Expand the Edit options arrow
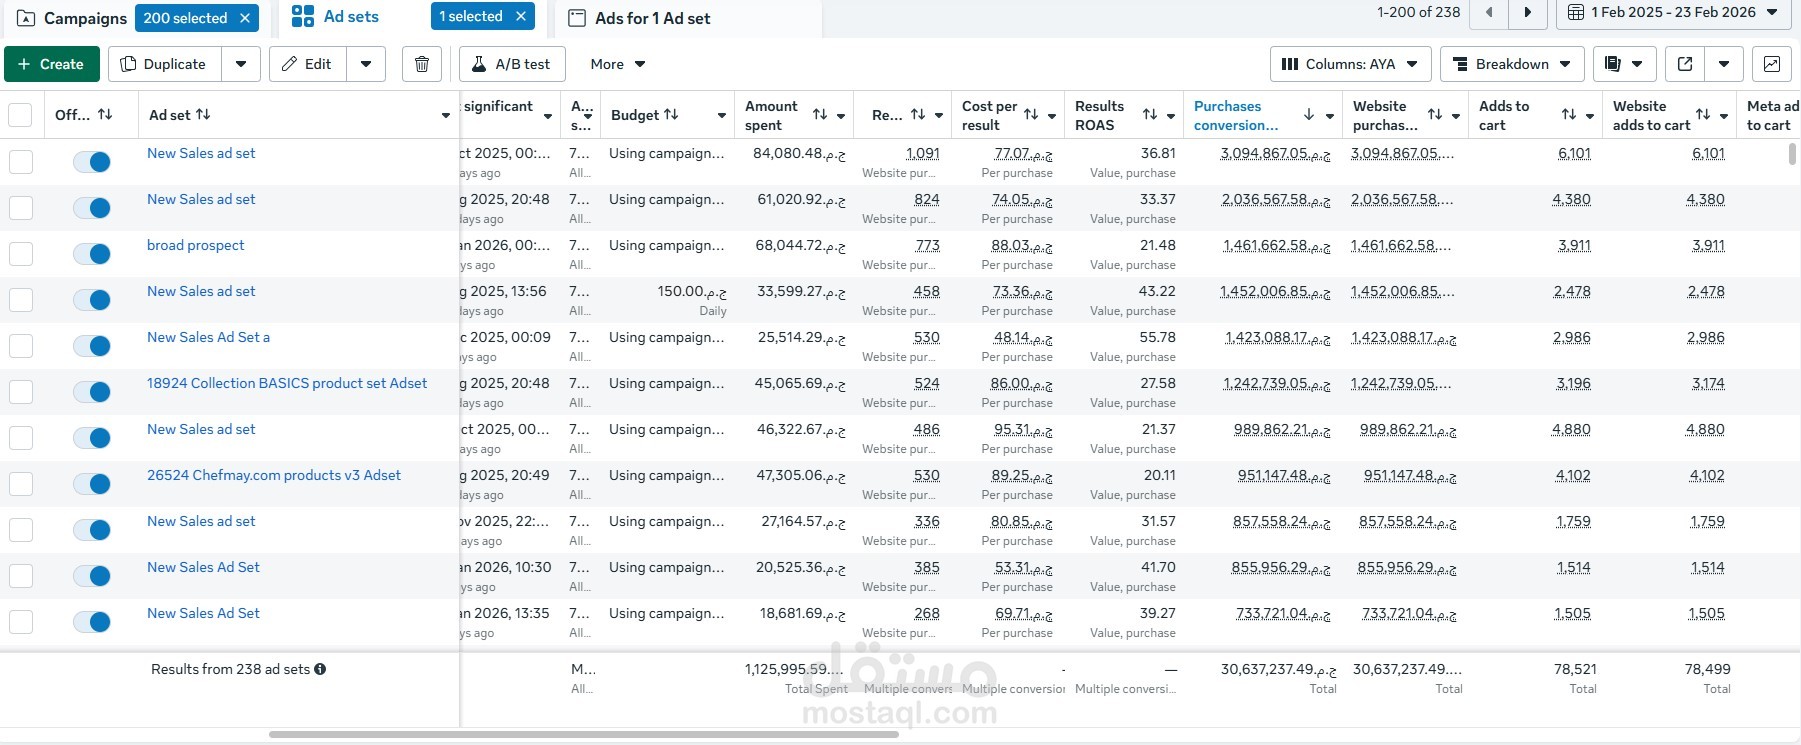Viewport: 1801px width, 745px height. coord(366,64)
